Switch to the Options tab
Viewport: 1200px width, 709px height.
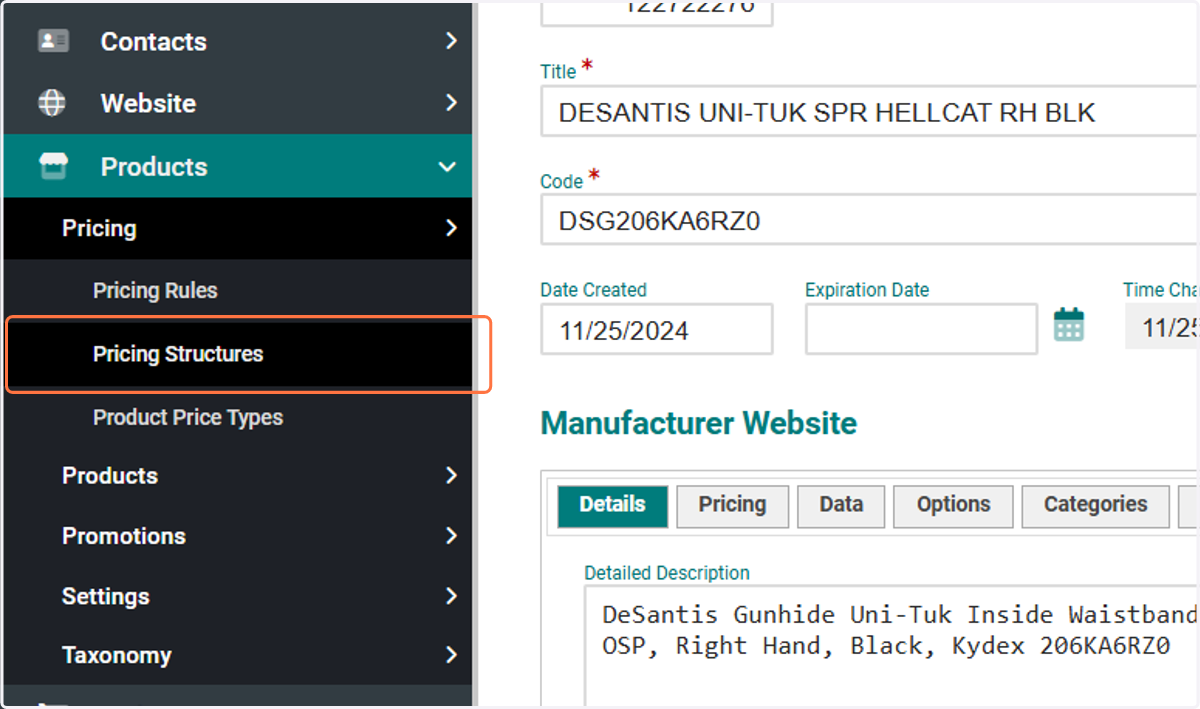tap(953, 505)
